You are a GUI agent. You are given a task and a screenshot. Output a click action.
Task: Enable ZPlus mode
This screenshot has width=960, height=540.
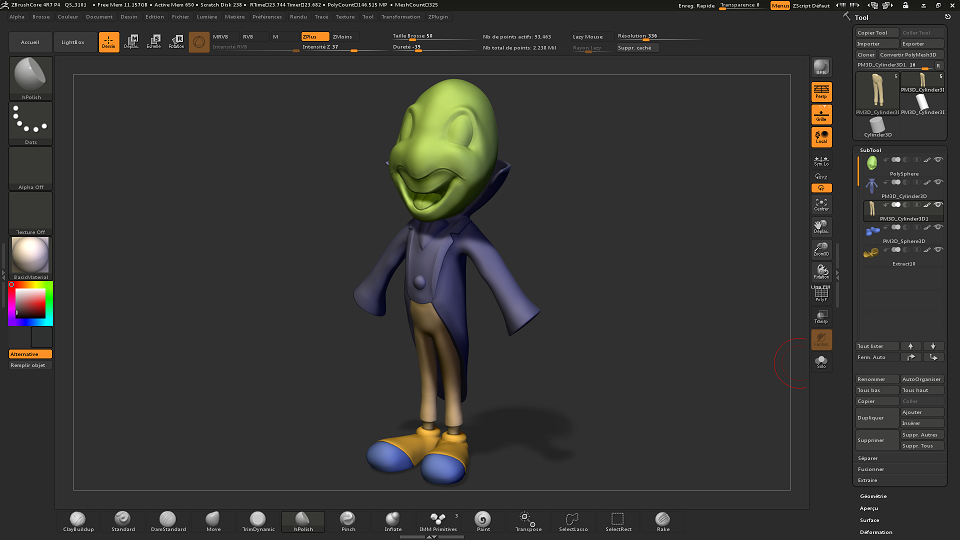[x=315, y=37]
